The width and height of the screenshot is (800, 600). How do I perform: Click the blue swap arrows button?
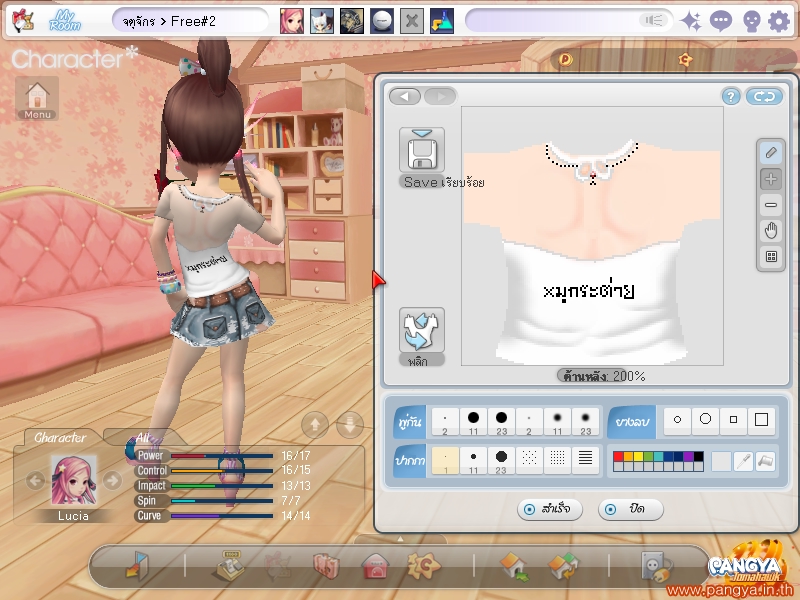764,96
